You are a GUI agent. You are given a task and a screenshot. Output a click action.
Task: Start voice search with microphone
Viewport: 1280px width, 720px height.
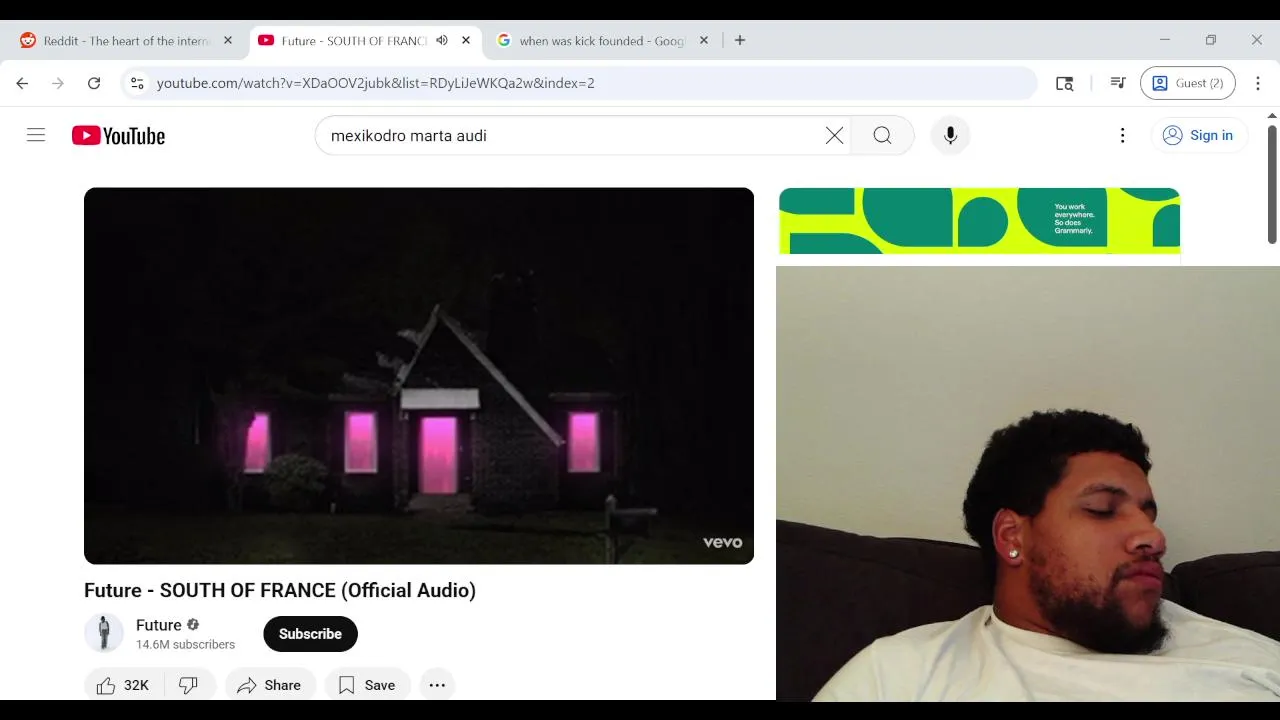pos(950,136)
